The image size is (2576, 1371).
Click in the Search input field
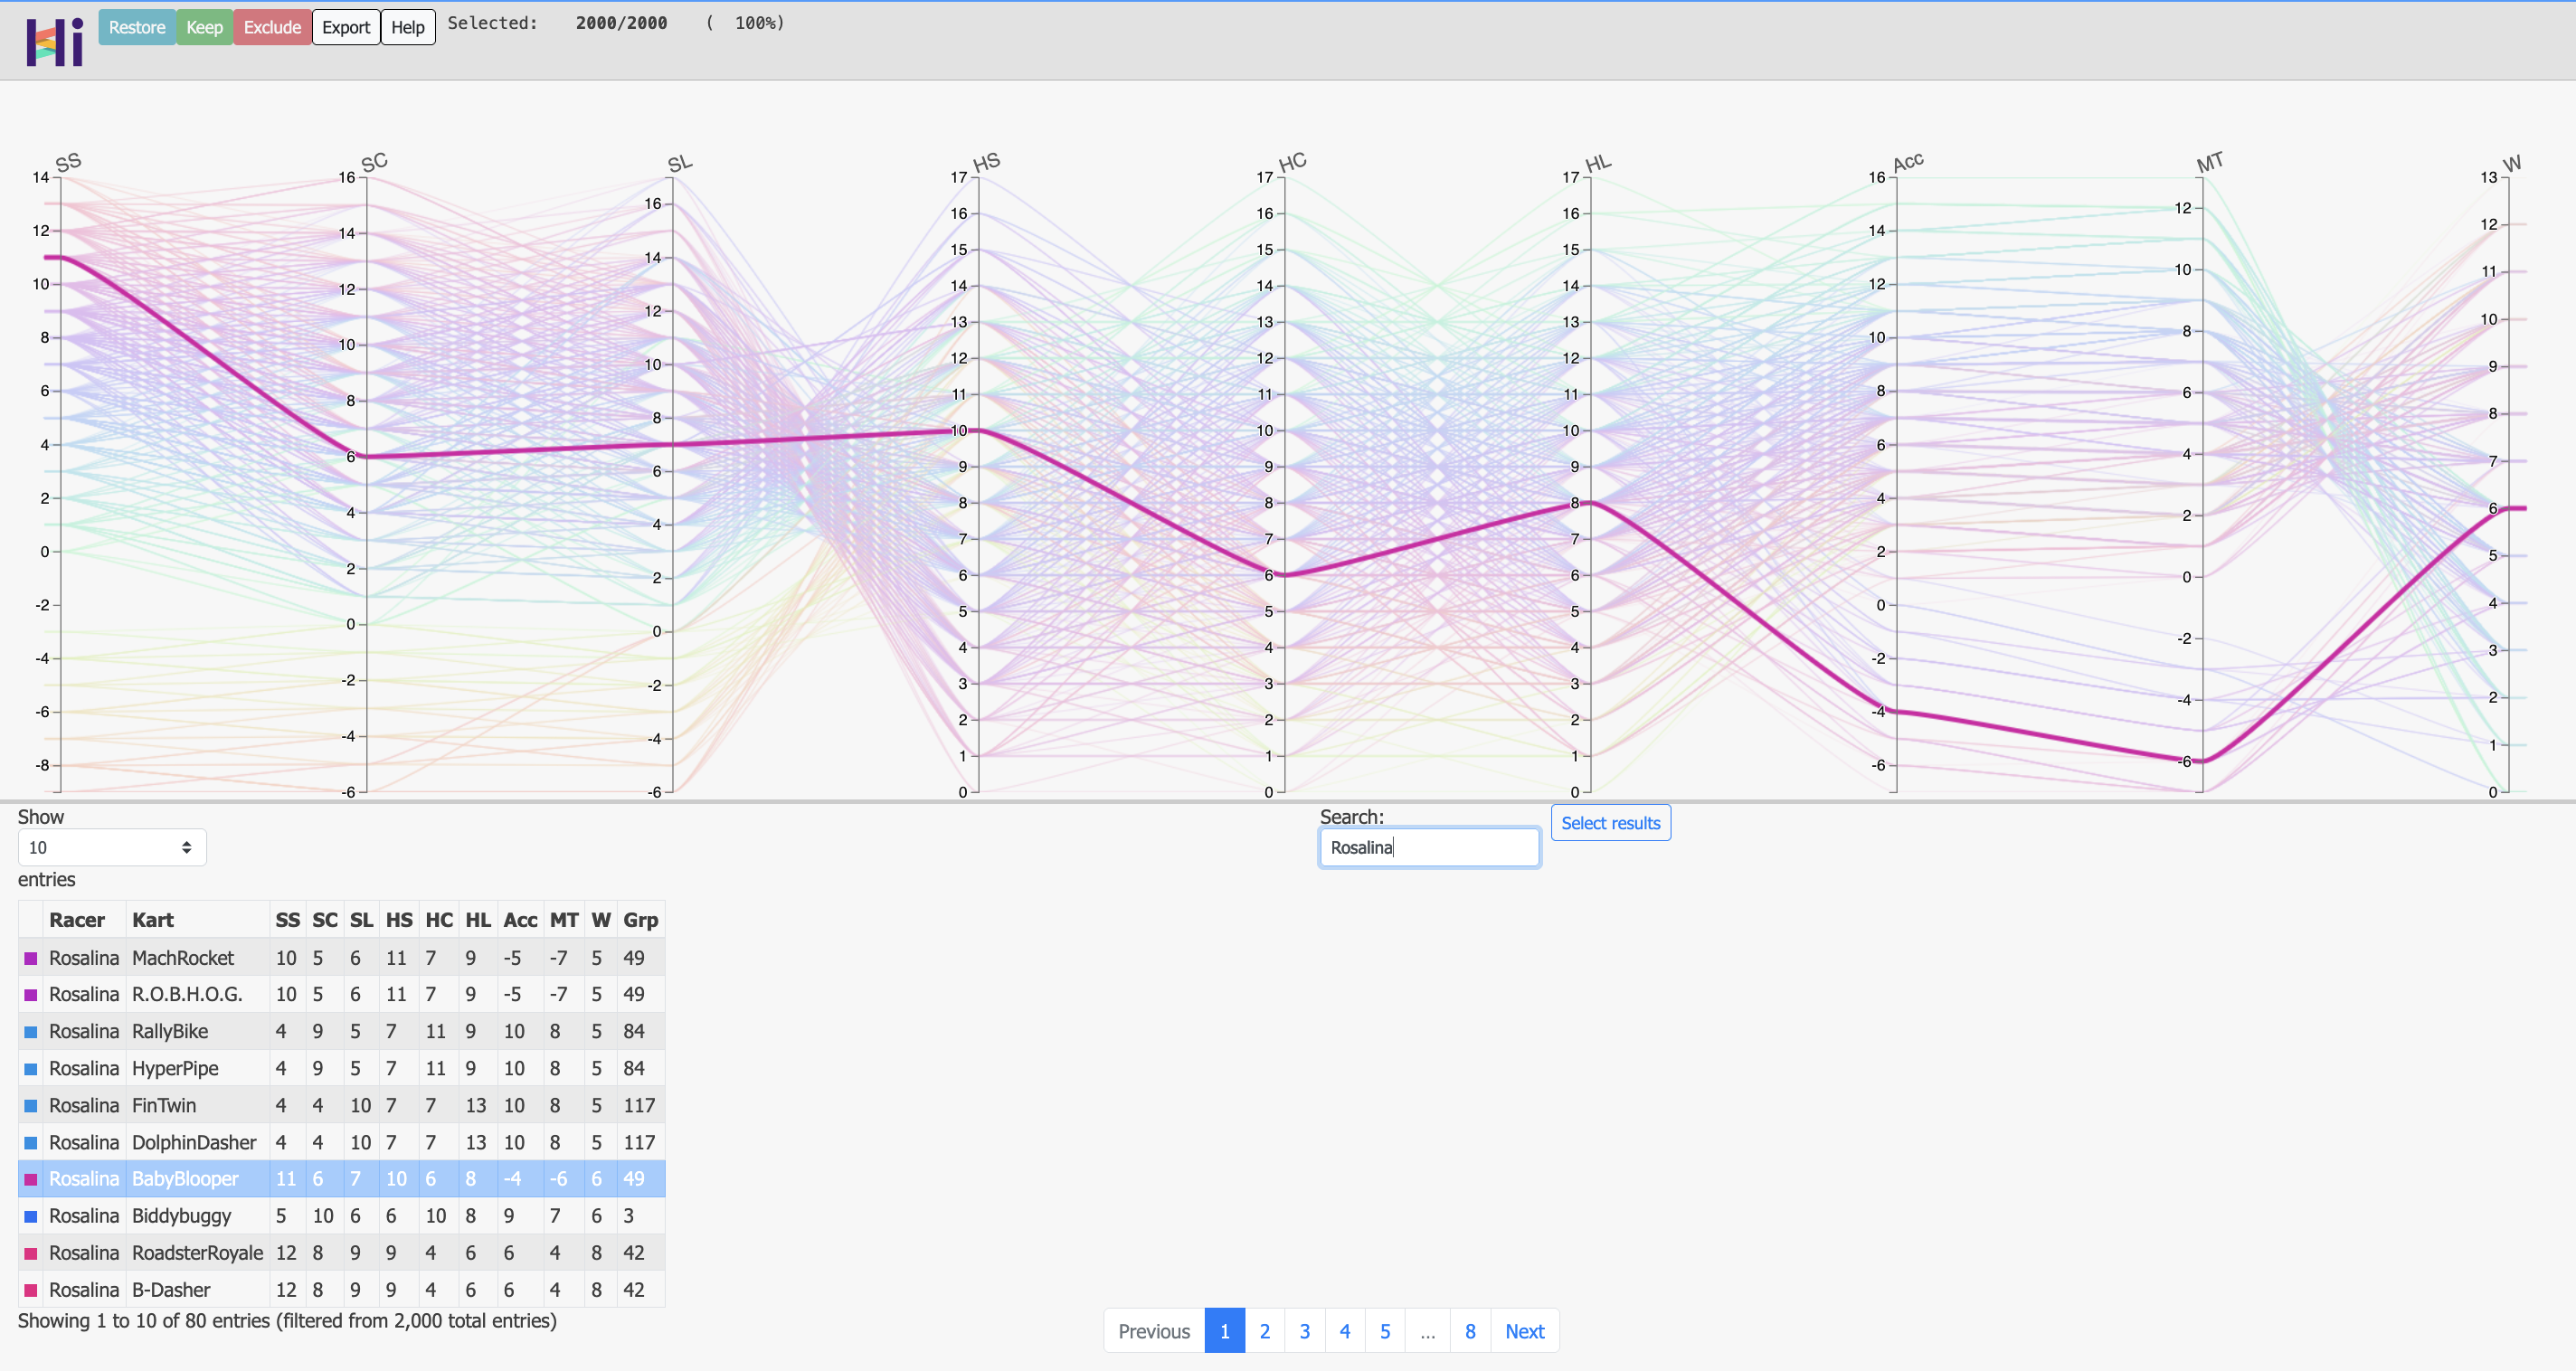click(x=1428, y=847)
